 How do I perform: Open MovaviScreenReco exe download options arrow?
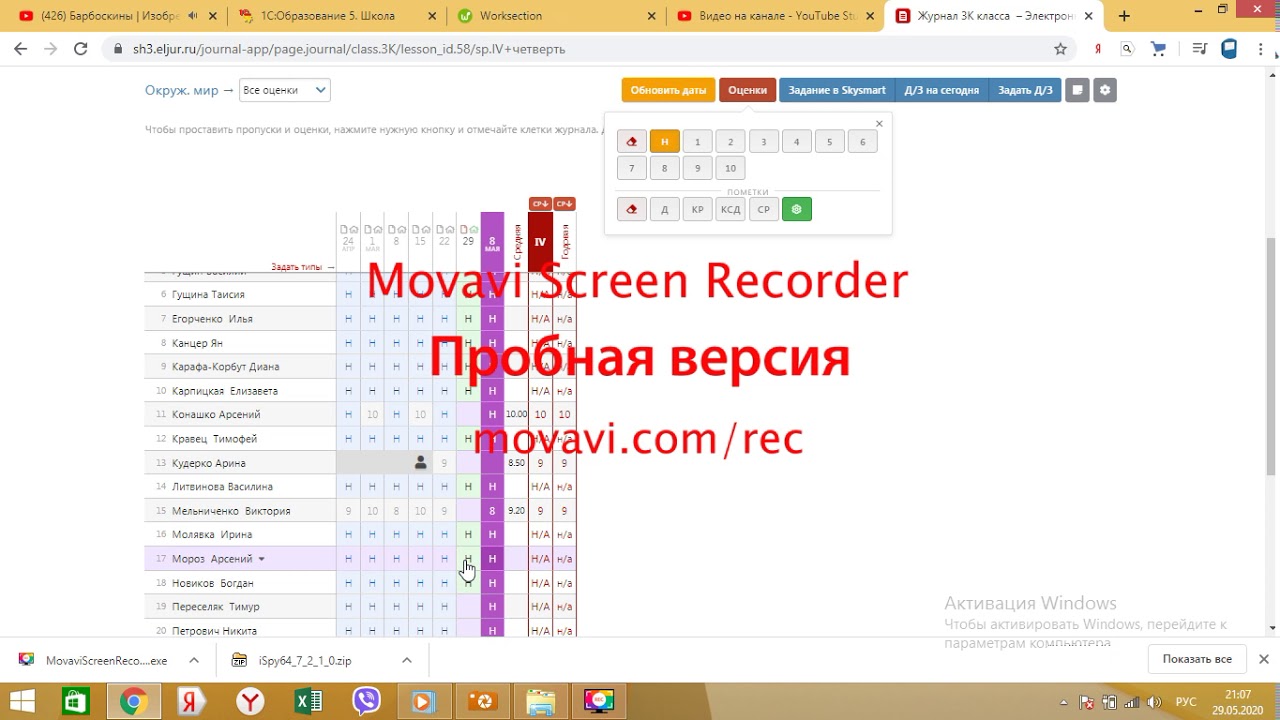[x=194, y=660]
